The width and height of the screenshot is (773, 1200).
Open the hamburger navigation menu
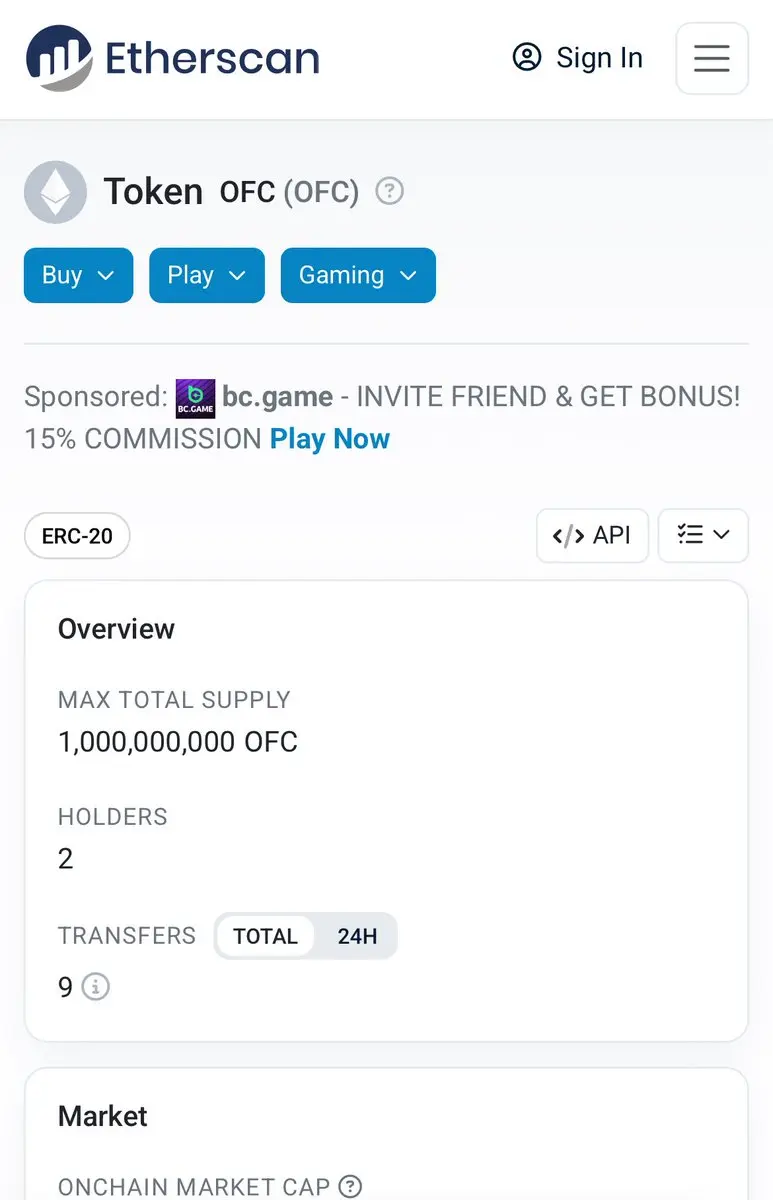point(711,59)
